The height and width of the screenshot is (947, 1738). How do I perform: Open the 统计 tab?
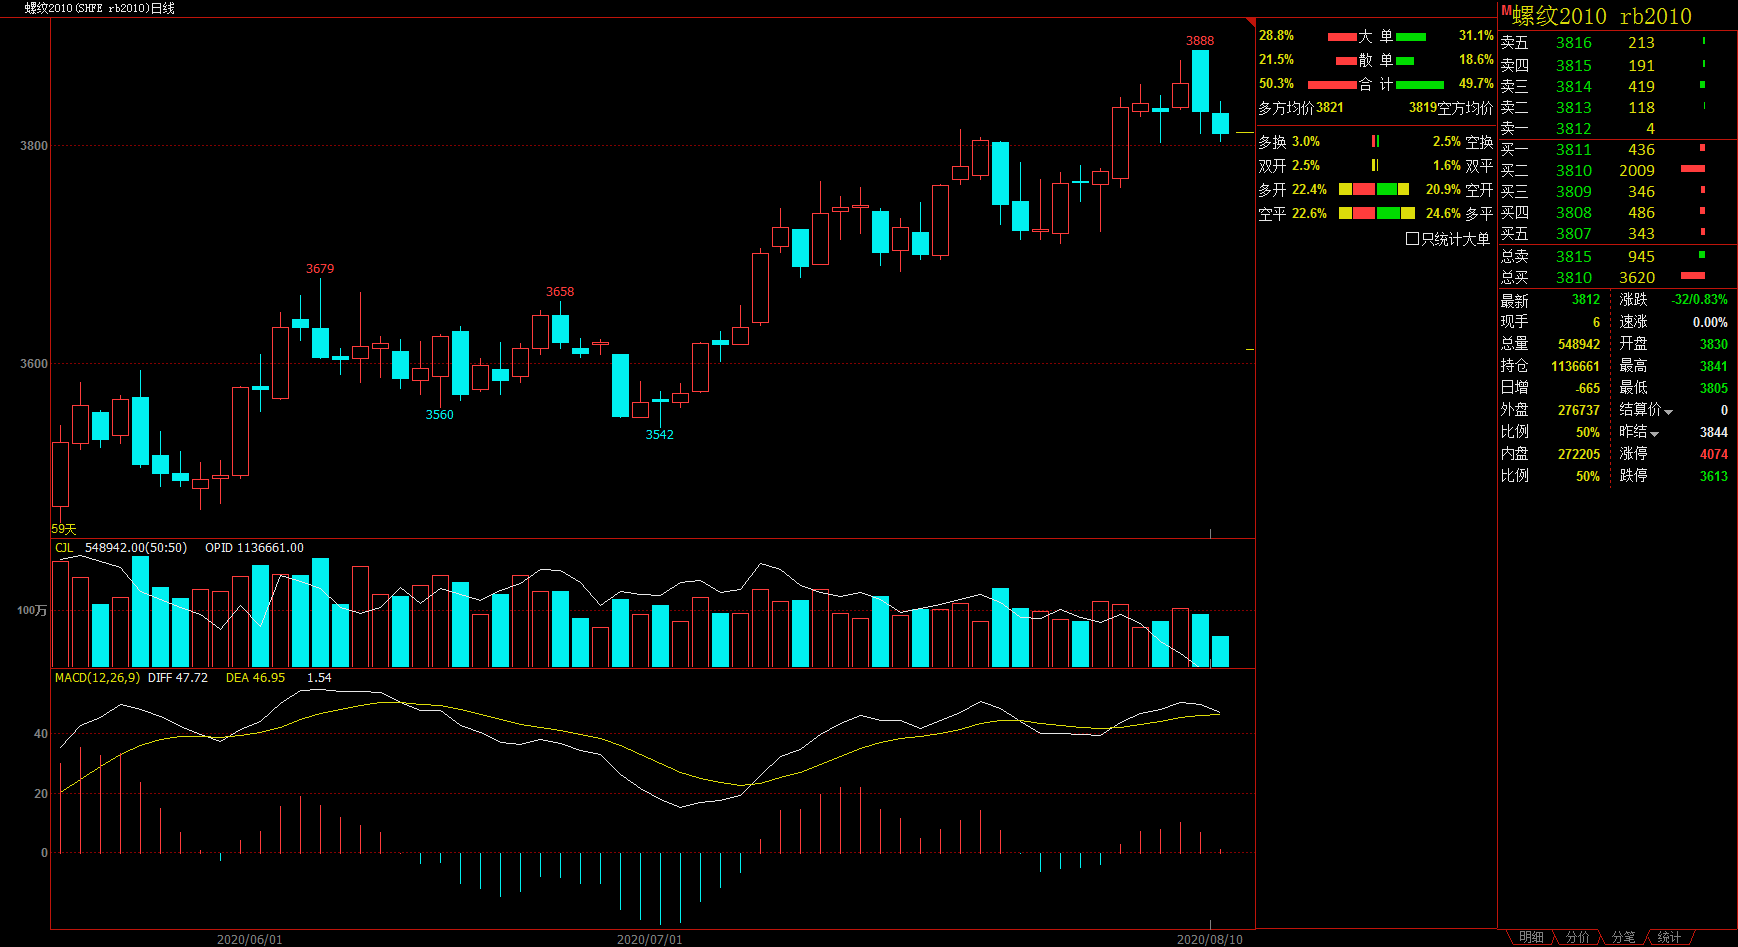point(1669,937)
